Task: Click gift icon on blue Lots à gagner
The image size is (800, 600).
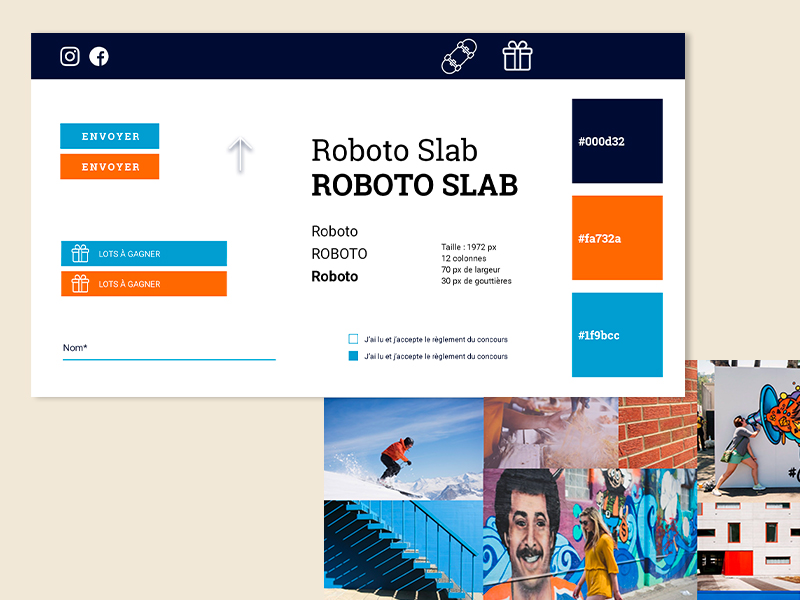Action: 80,254
